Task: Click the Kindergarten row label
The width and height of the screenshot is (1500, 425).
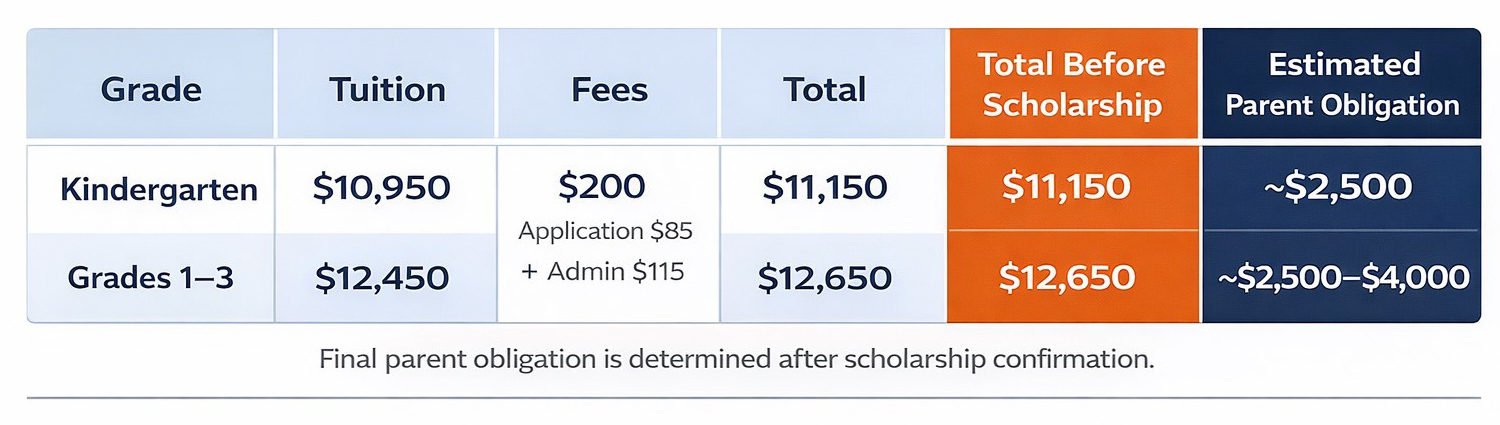Action: [159, 189]
